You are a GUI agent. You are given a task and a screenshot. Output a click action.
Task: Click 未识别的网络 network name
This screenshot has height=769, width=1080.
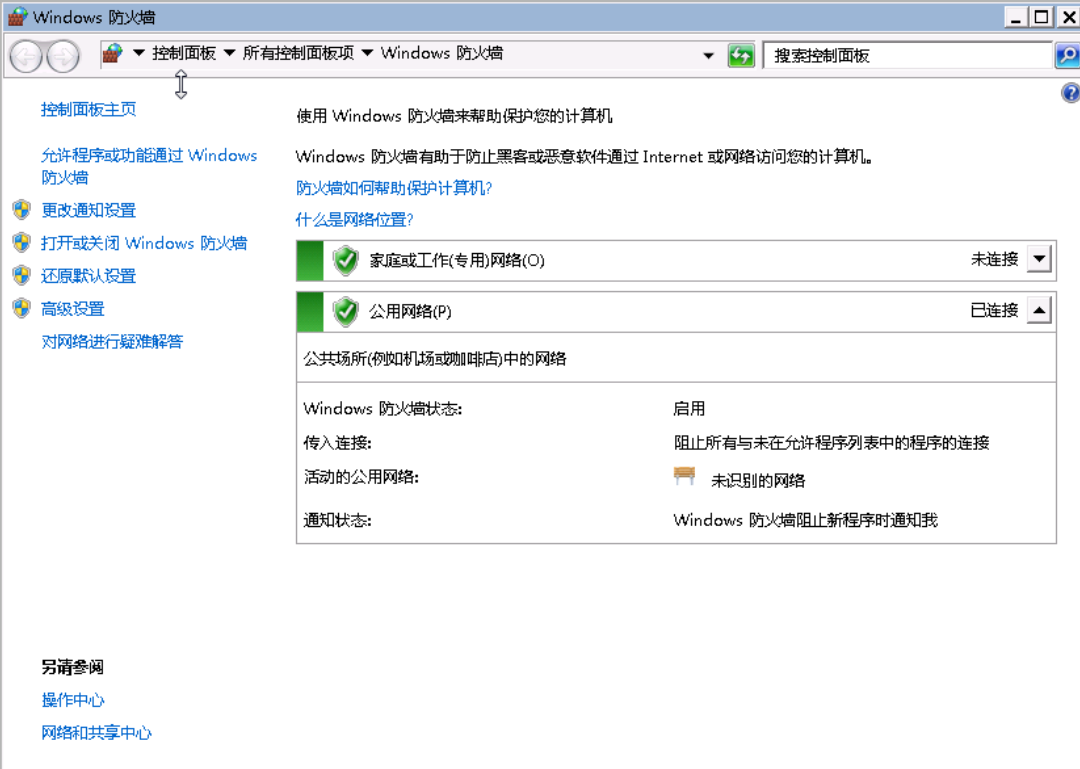pyautogui.click(x=758, y=480)
